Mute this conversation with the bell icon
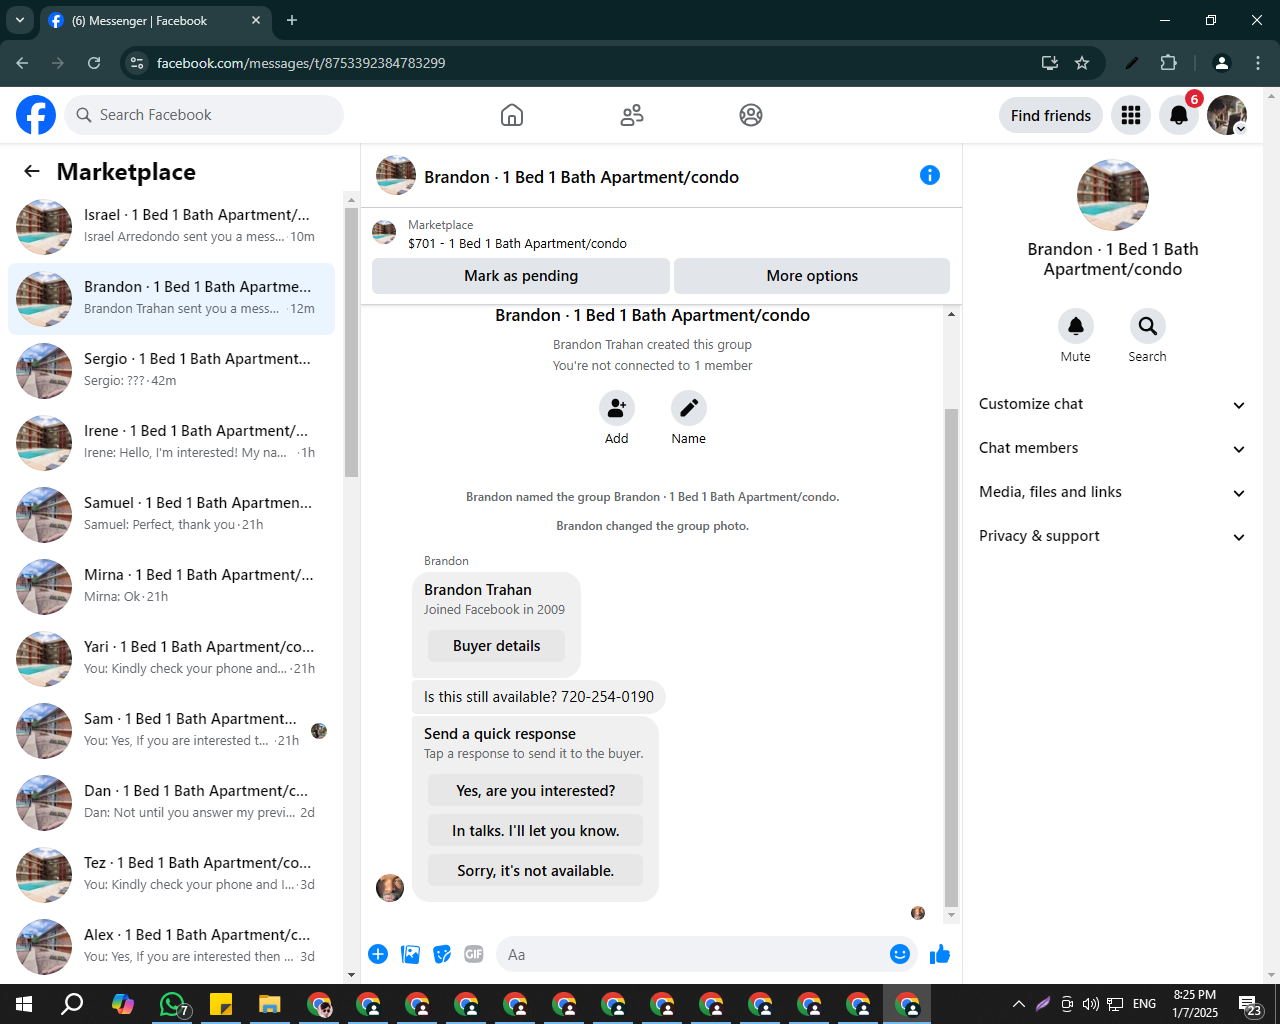This screenshot has width=1280, height=1024. tap(1076, 326)
